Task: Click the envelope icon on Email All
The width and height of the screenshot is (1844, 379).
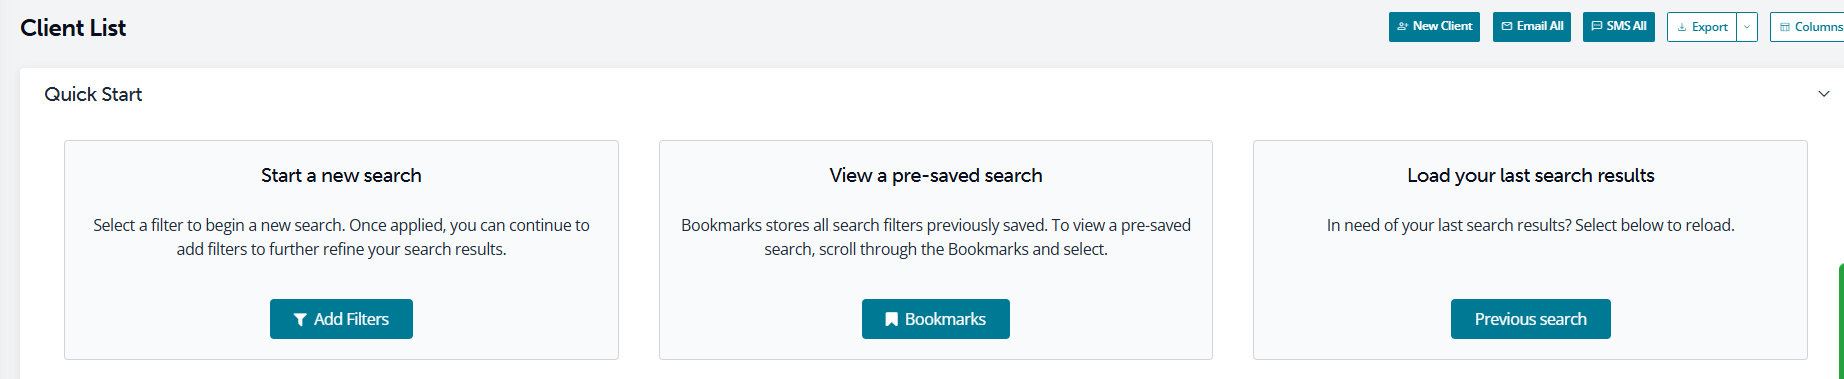Action: [x=1507, y=27]
